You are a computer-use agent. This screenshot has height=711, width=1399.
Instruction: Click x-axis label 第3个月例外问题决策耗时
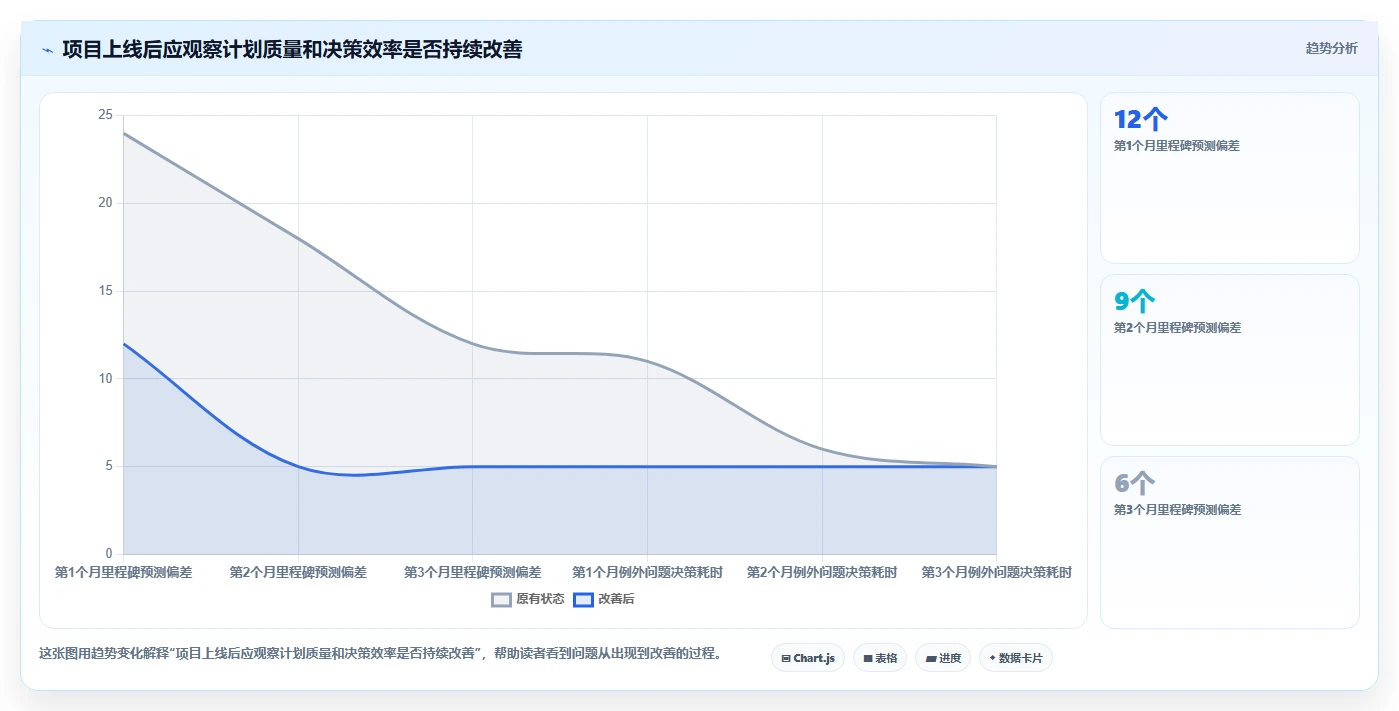click(996, 572)
